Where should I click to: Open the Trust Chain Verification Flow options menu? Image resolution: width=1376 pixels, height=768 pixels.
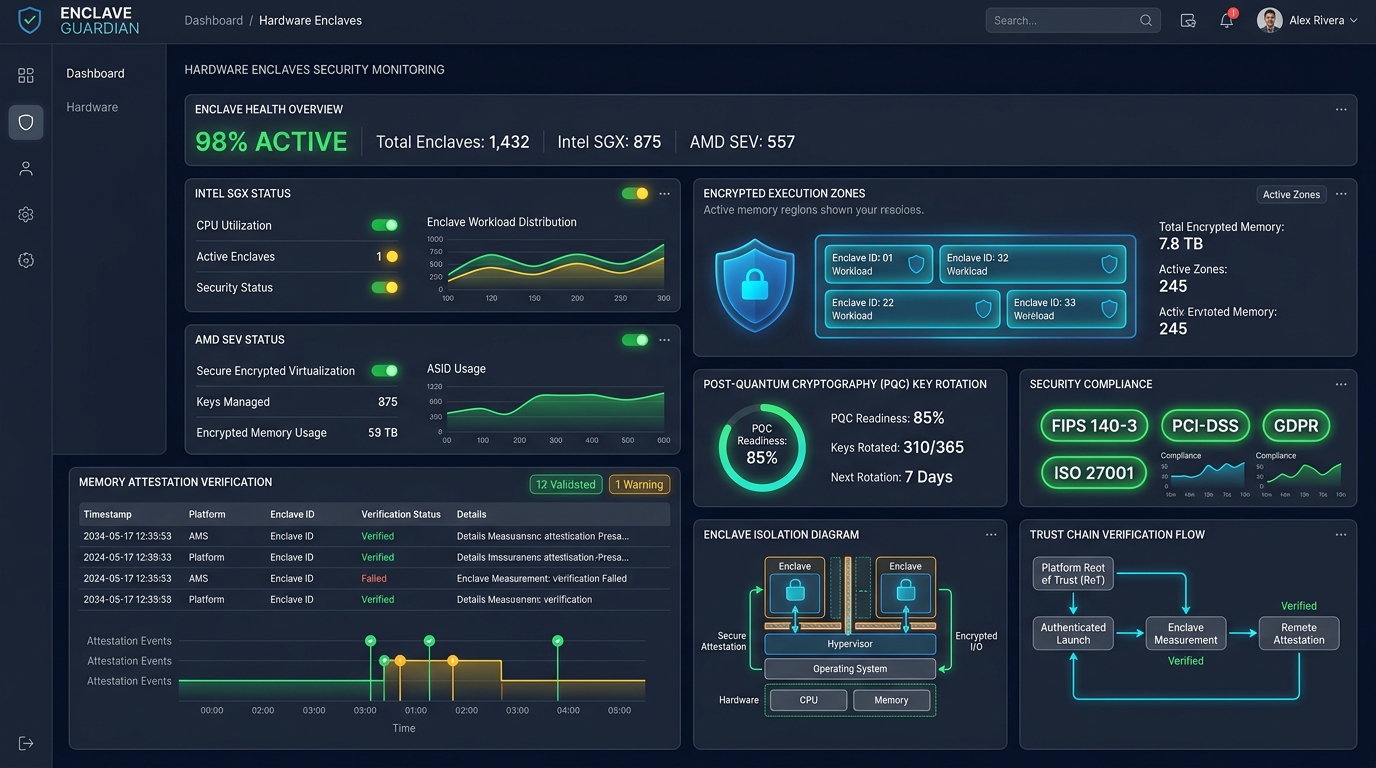(1341, 535)
